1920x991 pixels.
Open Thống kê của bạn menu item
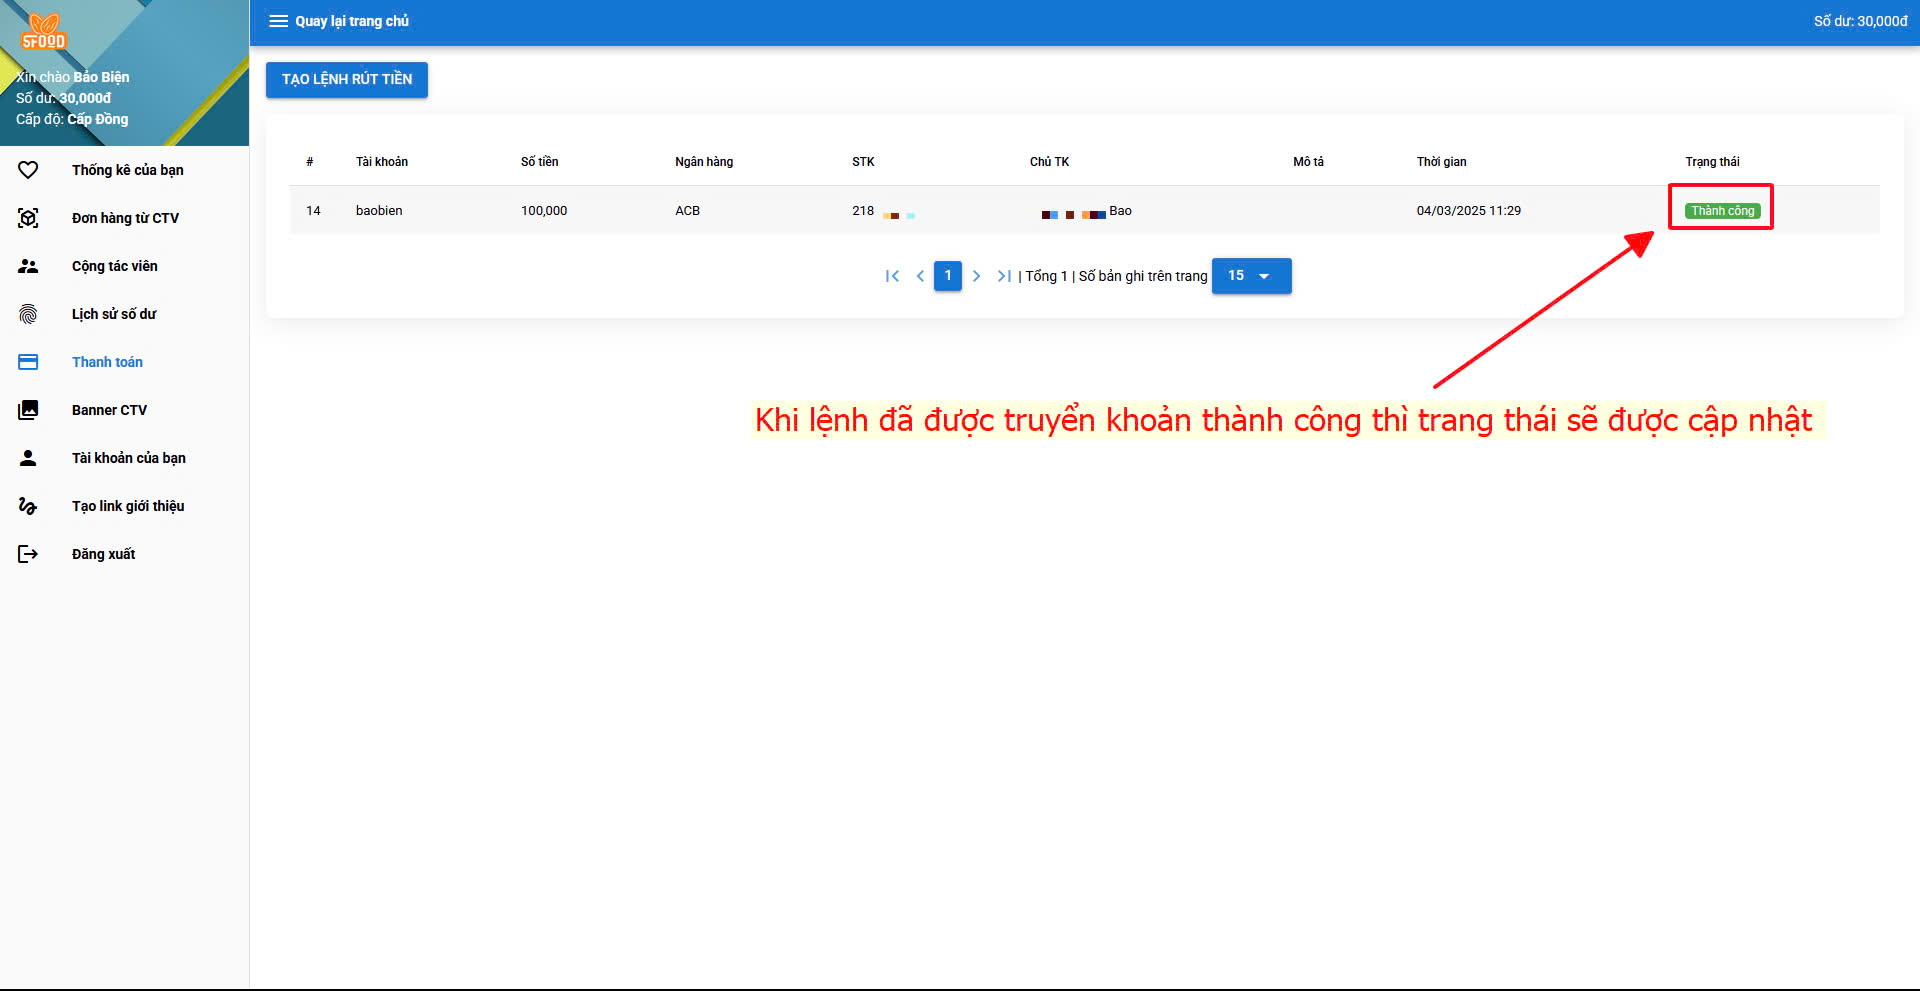[127, 170]
